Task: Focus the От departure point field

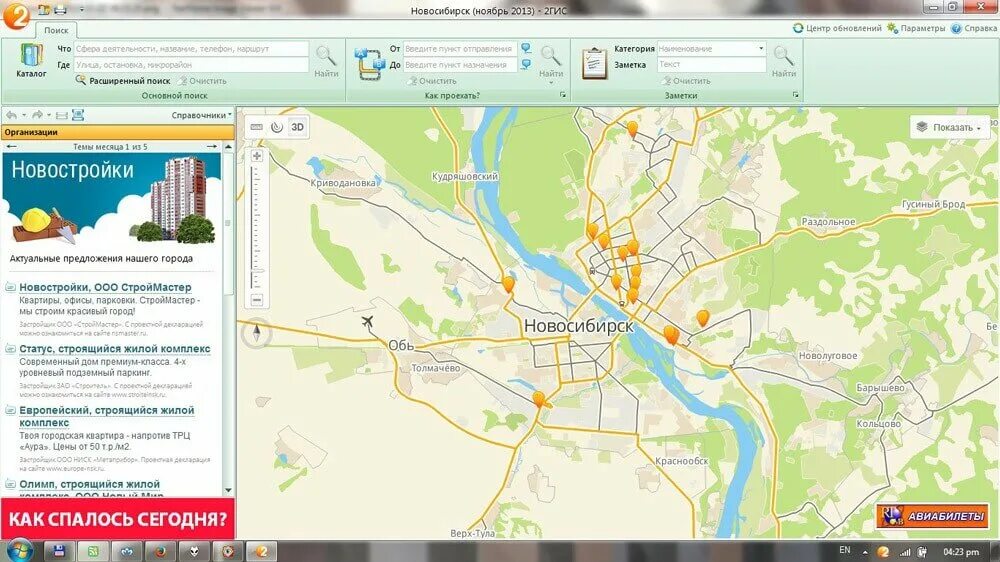Action: pyautogui.click(x=460, y=48)
